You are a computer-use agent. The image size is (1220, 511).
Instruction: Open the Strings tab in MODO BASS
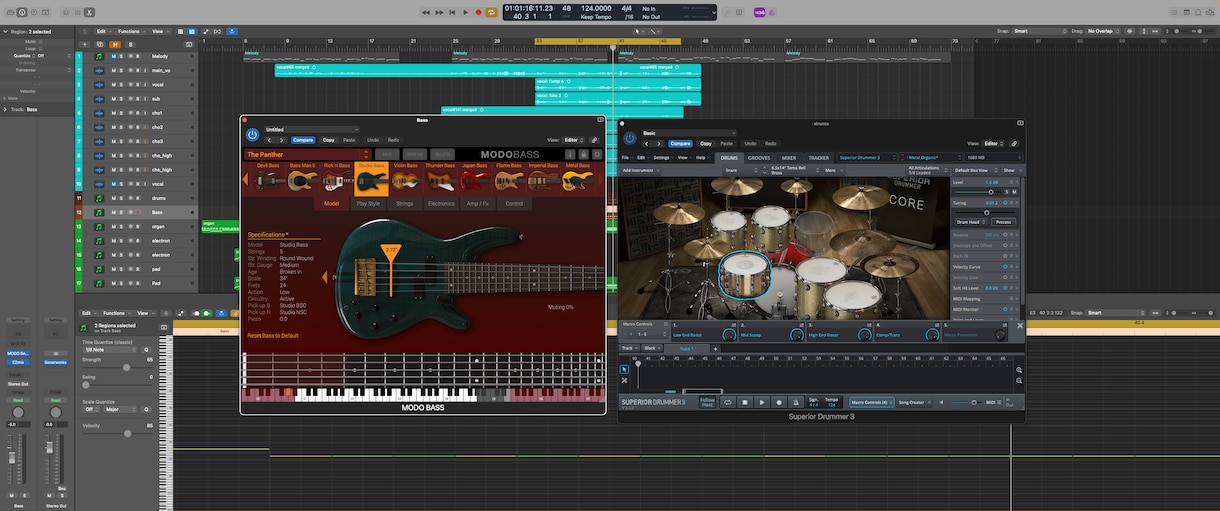(404, 203)
